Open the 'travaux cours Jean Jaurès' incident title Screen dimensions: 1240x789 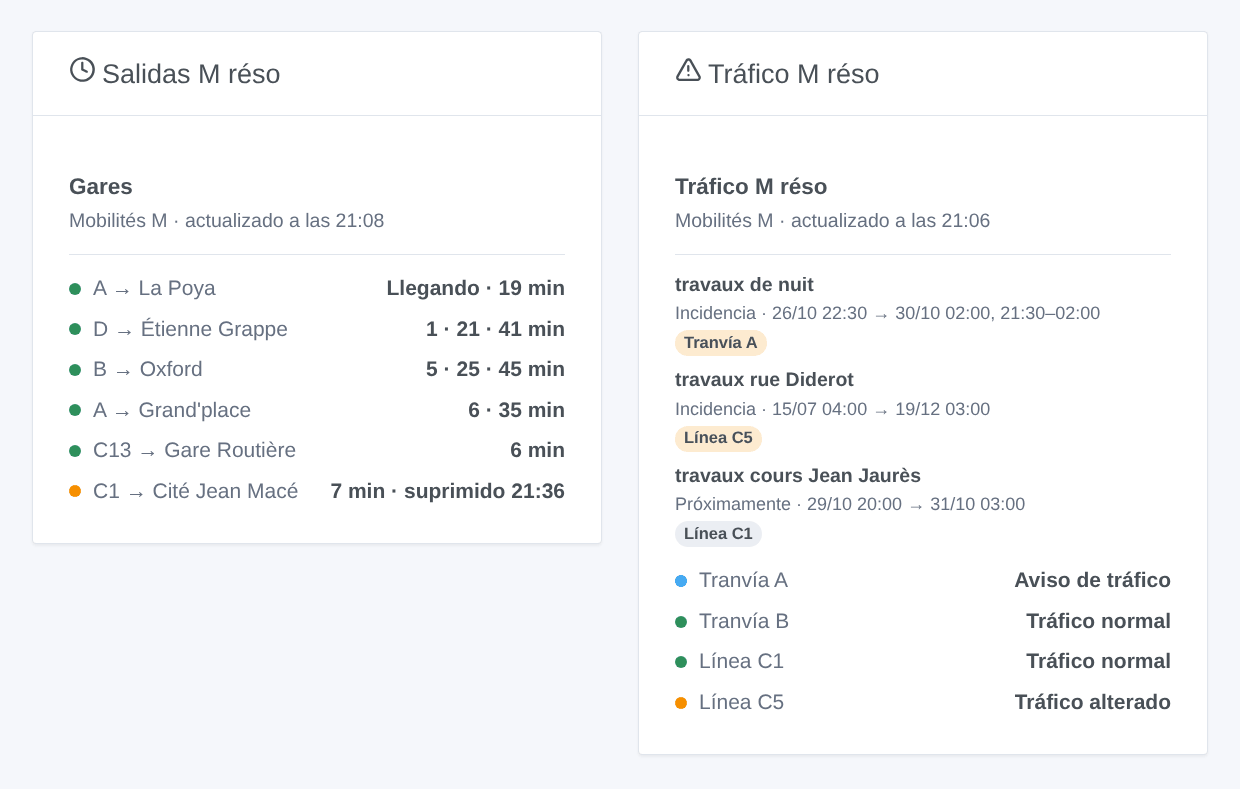[x=798, y=476]
